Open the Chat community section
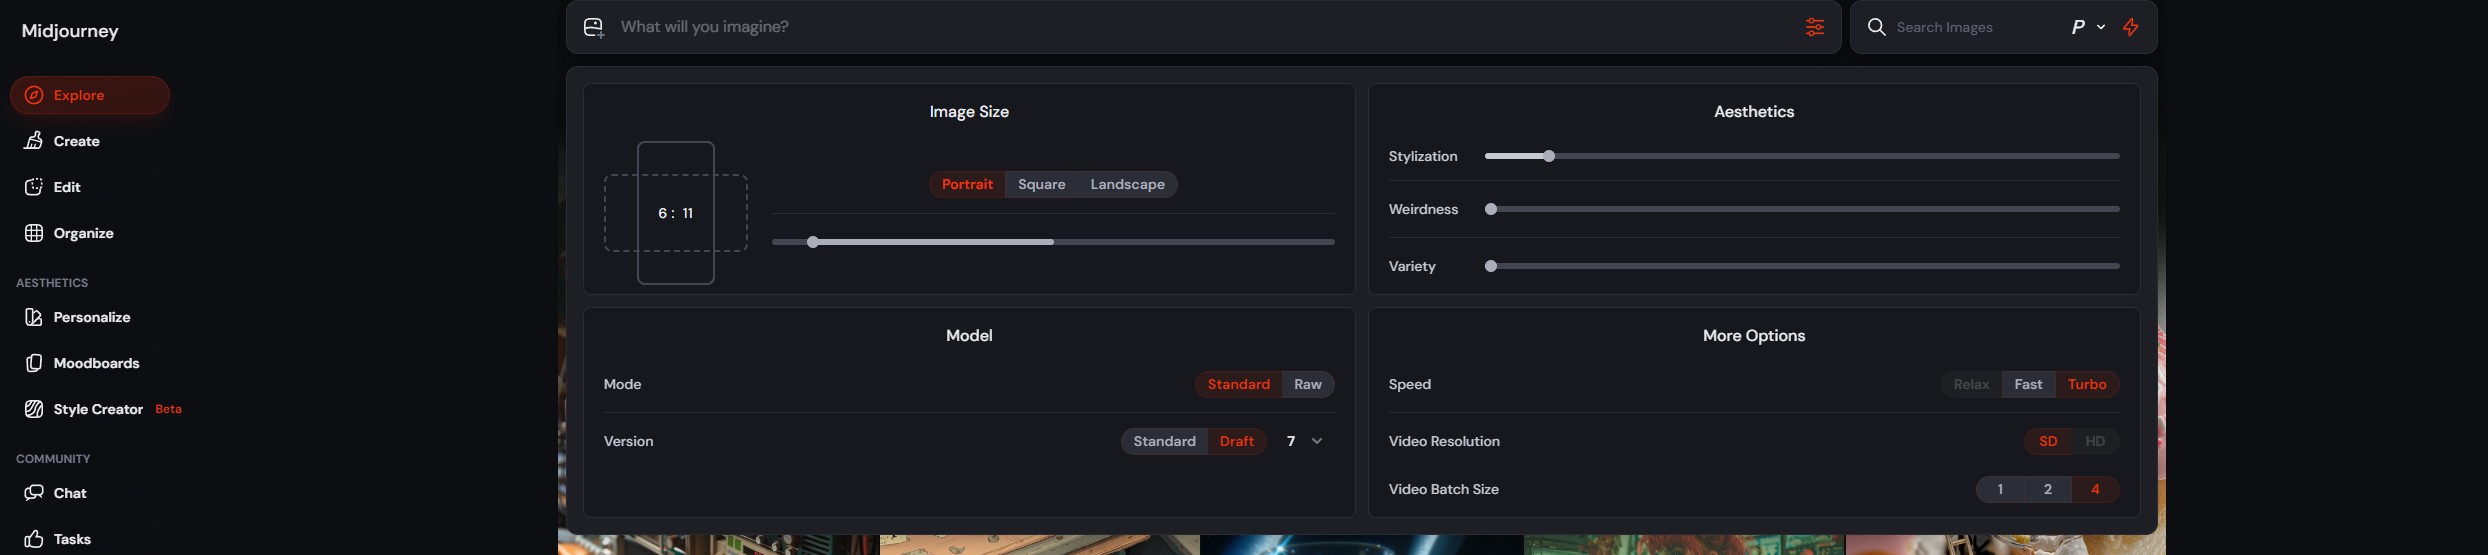The height and width of the screenshot is (555, 2488). point(69,493)
